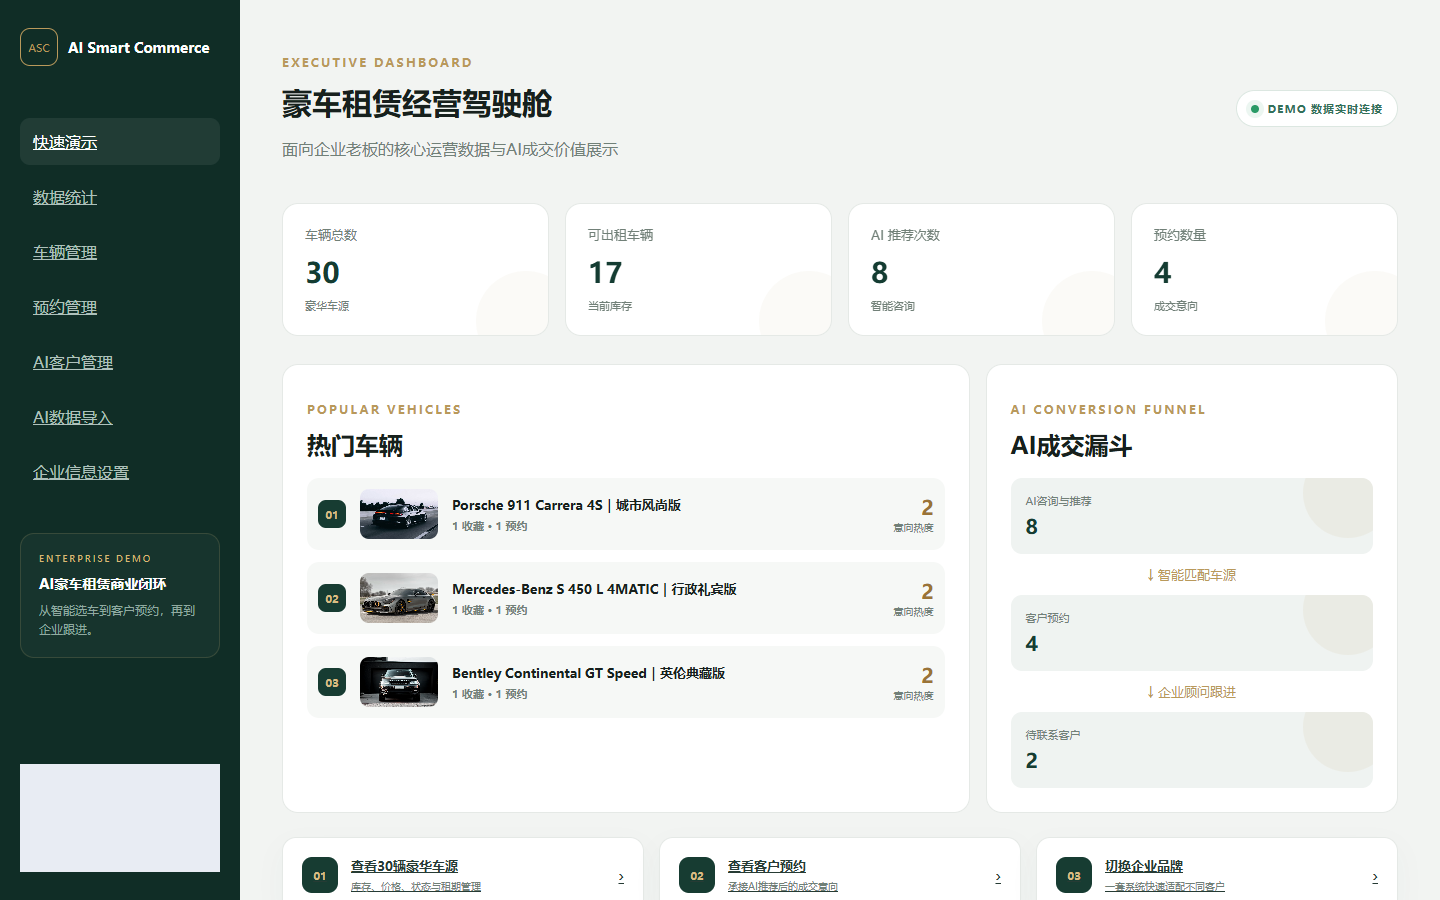Click the 企业顾问跟进 funnel step label
Viewport: 1440px width, 900px height.
1192,692
